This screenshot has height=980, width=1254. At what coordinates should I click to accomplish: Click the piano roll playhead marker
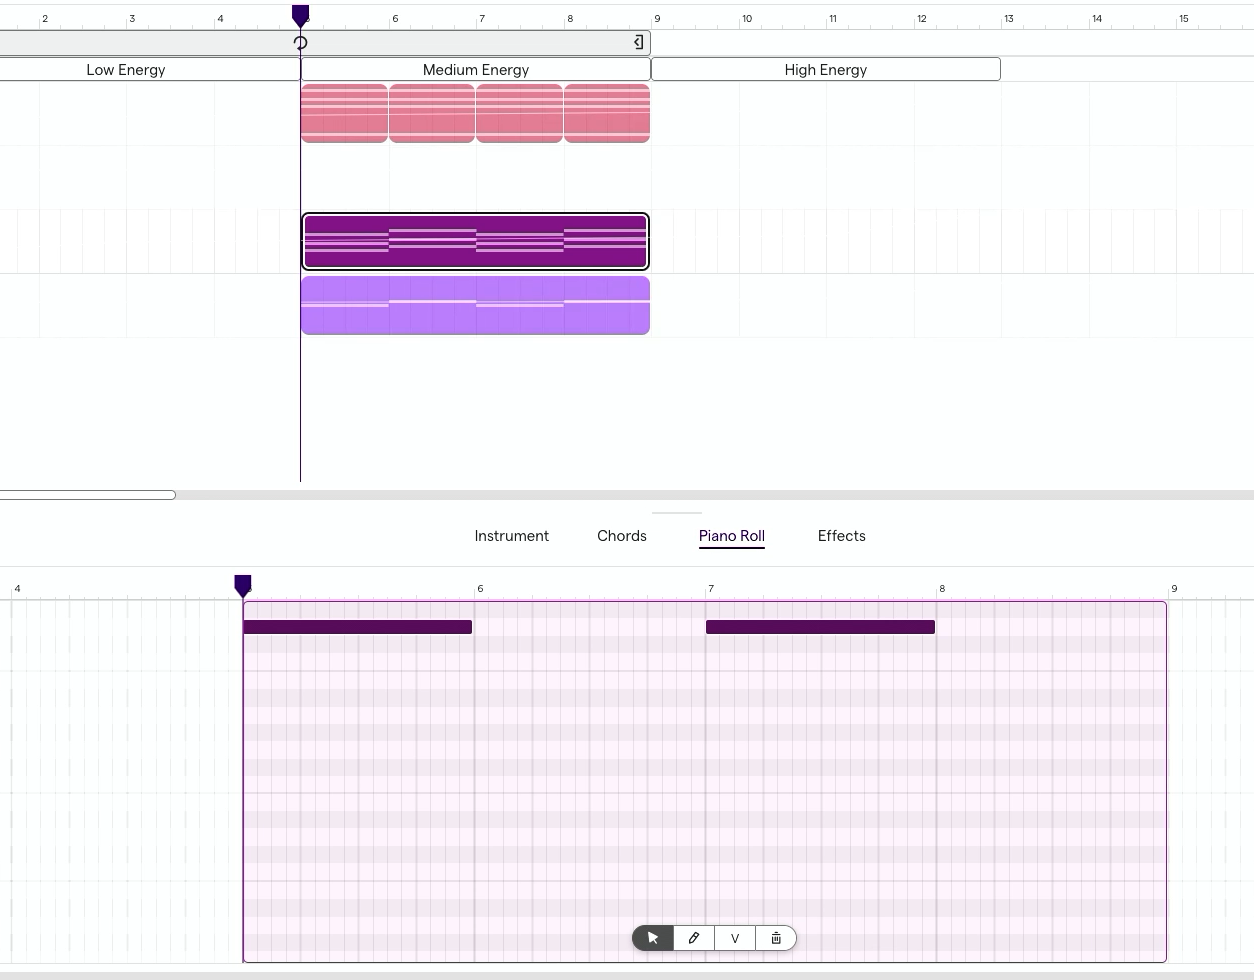[243, 586]
